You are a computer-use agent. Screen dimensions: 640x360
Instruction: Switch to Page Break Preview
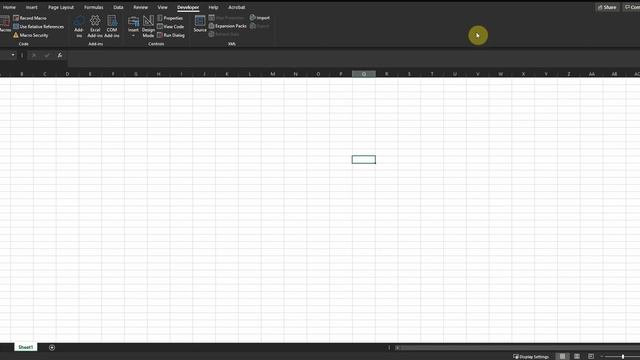(591, 356)
